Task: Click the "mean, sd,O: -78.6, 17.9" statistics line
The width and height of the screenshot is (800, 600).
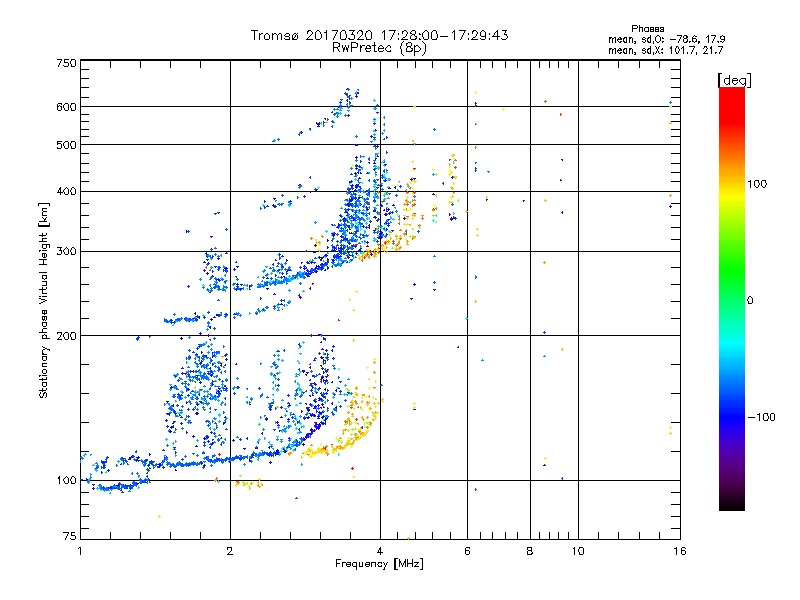Action: click(x=666, y=39)
